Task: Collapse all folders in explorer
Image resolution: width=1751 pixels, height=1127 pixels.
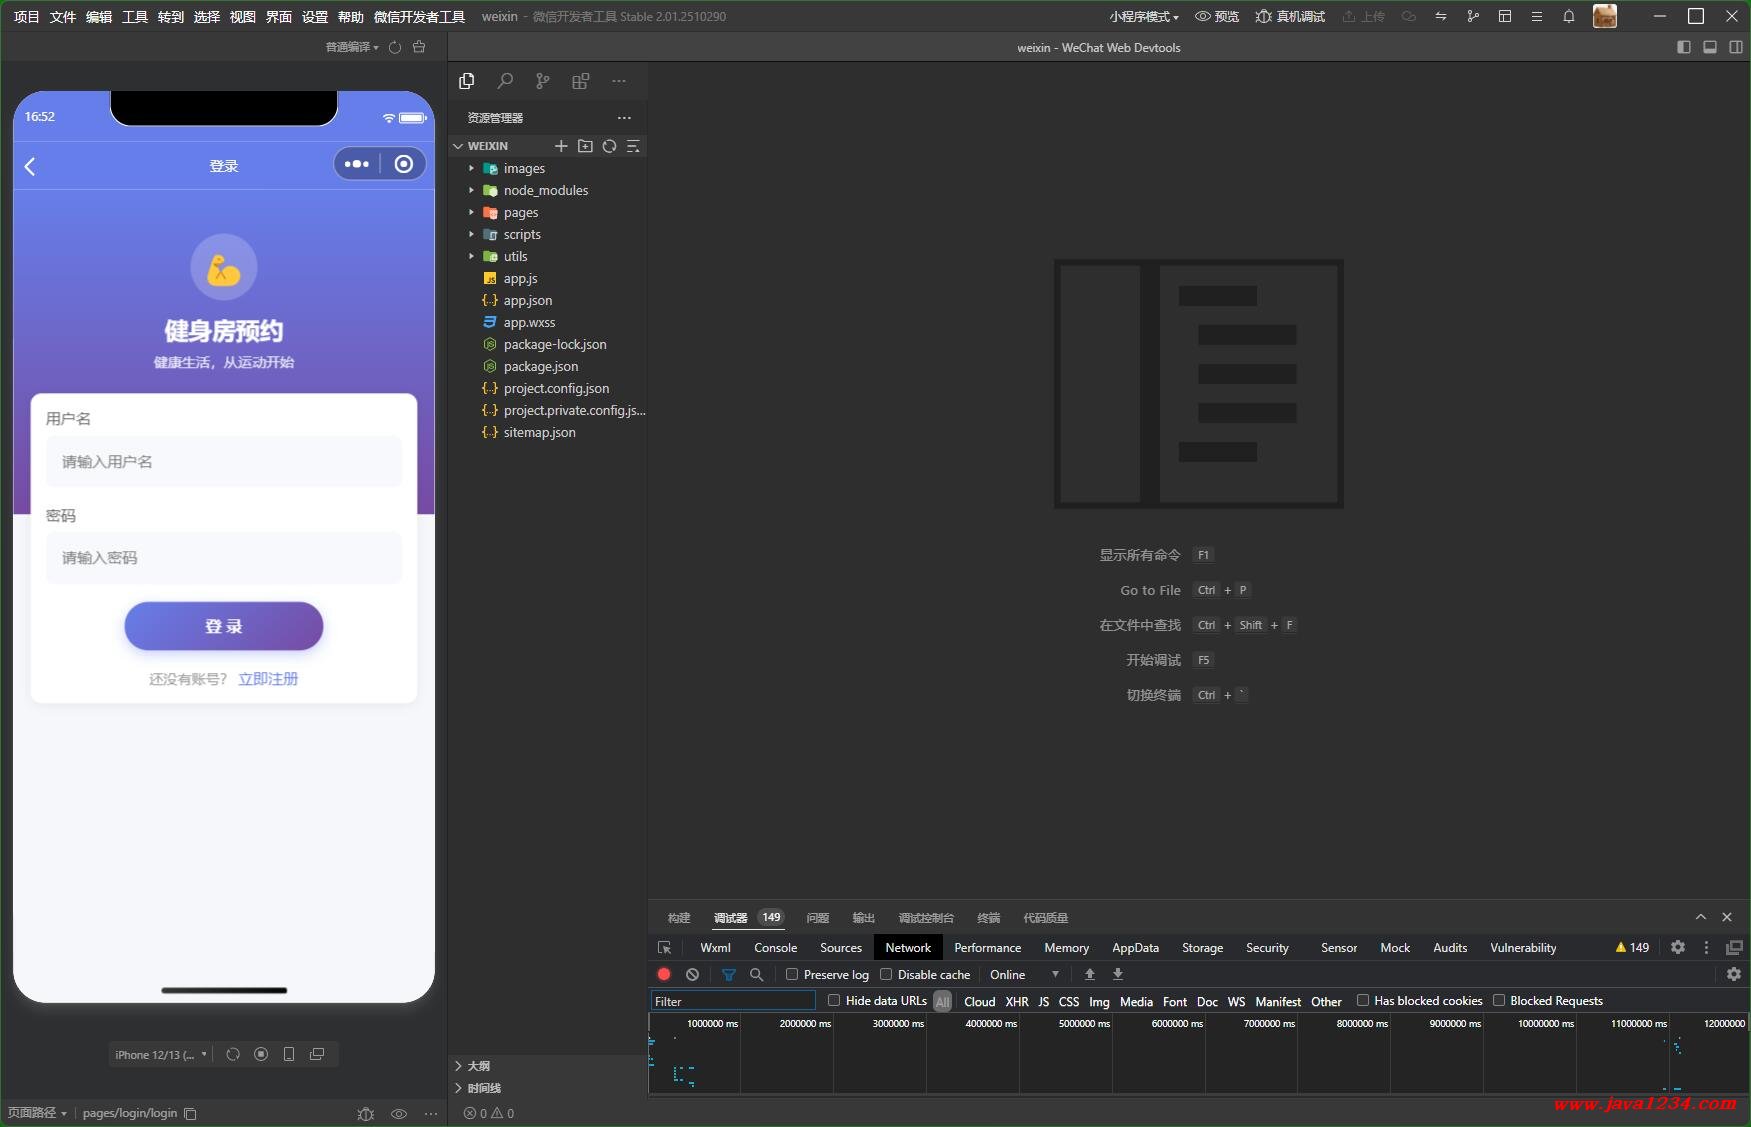Action: [x=633, y=146]
